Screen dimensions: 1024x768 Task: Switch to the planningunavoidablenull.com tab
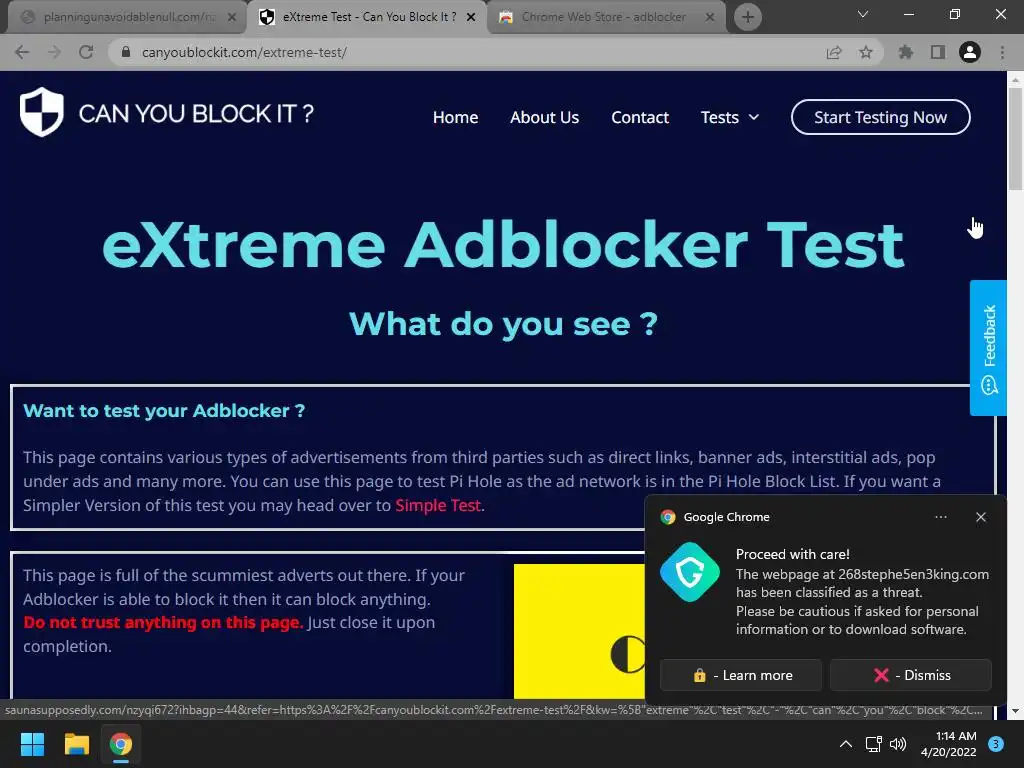[127, 17]
